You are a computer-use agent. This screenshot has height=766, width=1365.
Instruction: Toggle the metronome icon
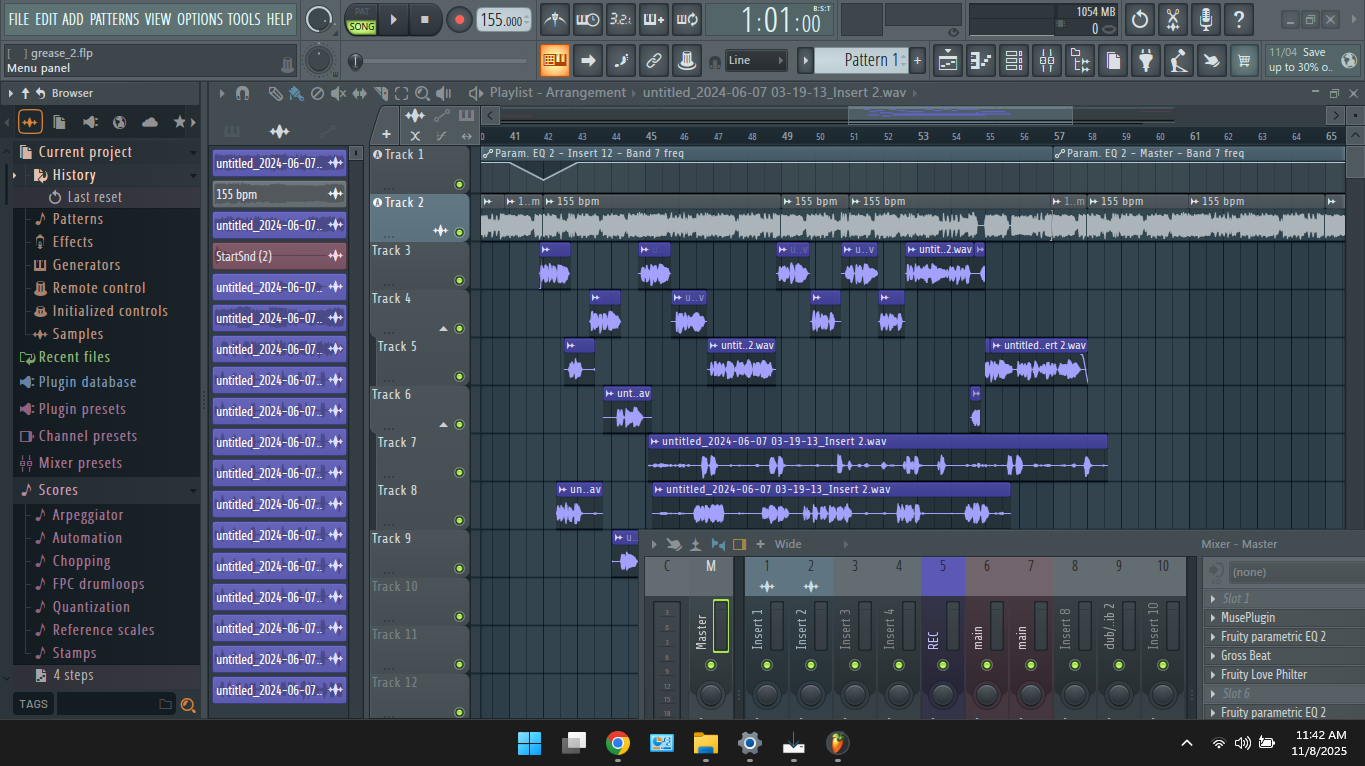(555, 19)
